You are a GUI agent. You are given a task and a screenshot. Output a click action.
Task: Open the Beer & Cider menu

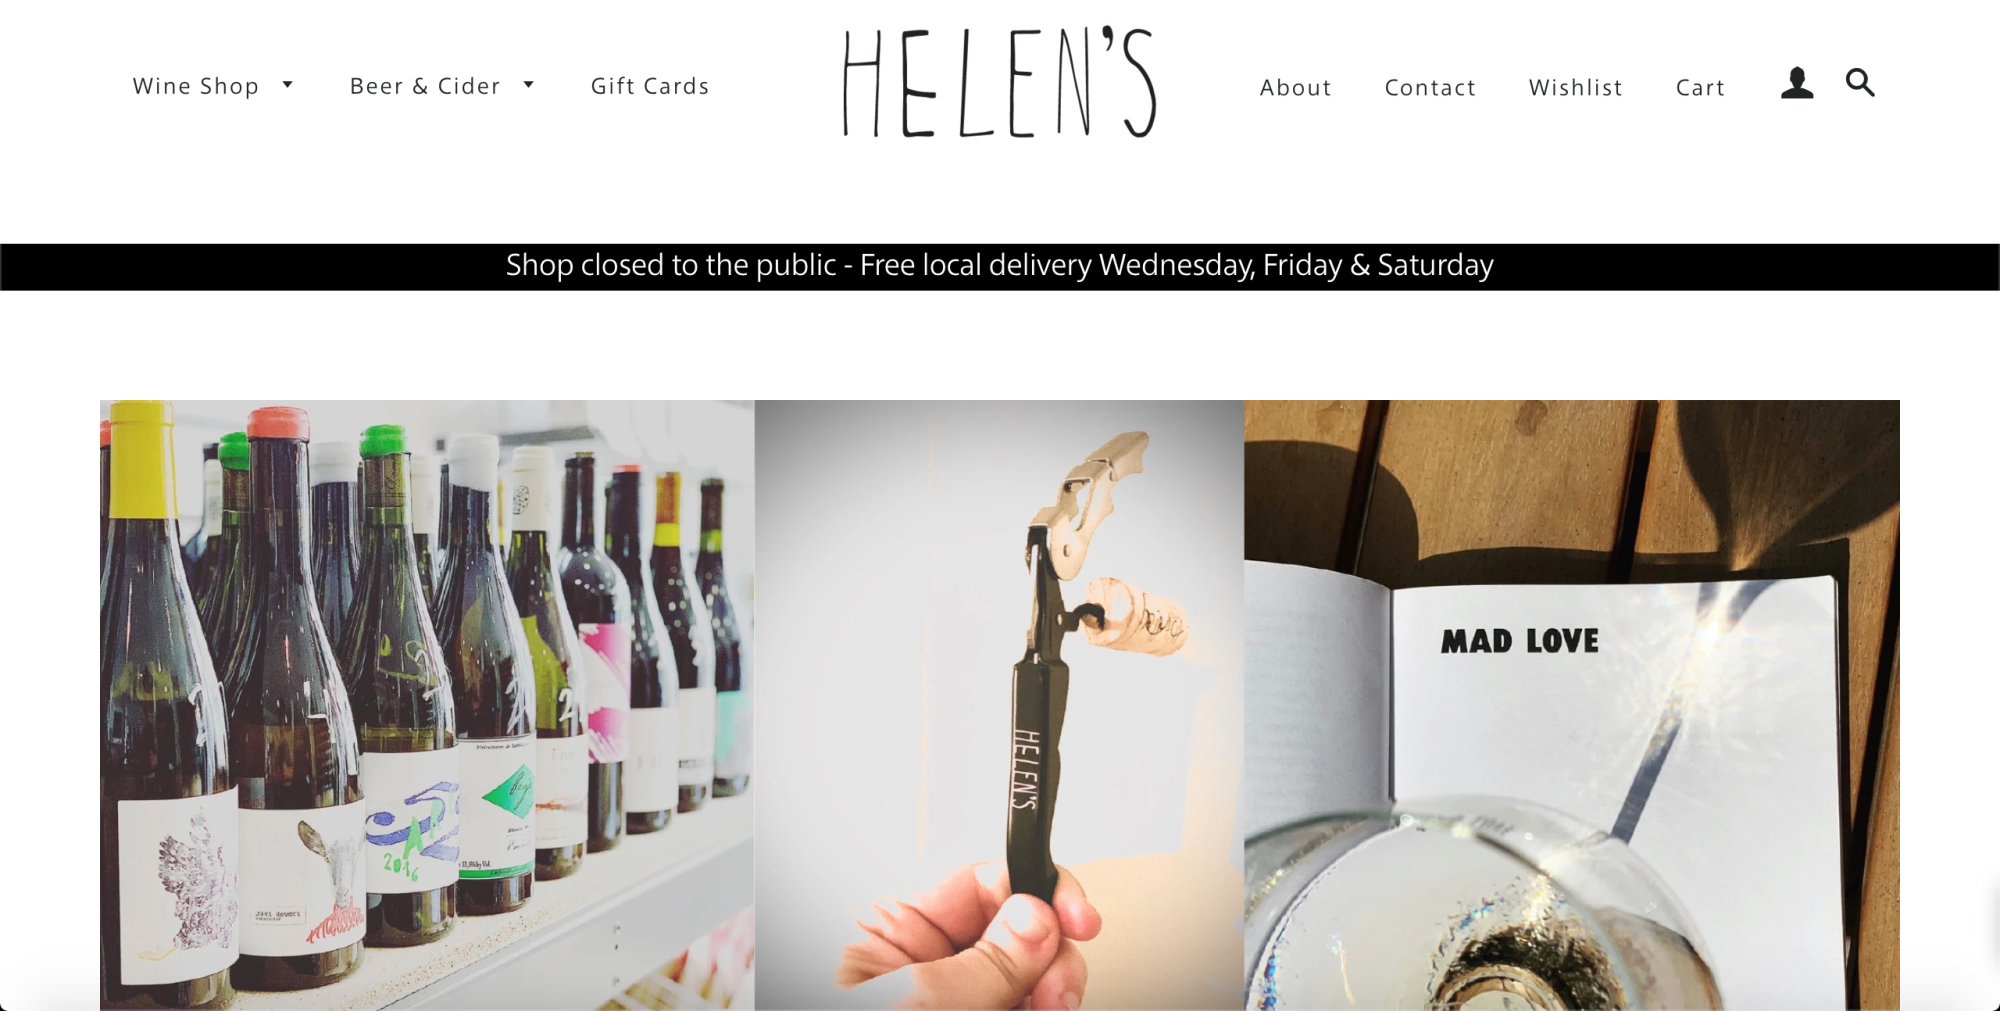click(x=425, y=86)
